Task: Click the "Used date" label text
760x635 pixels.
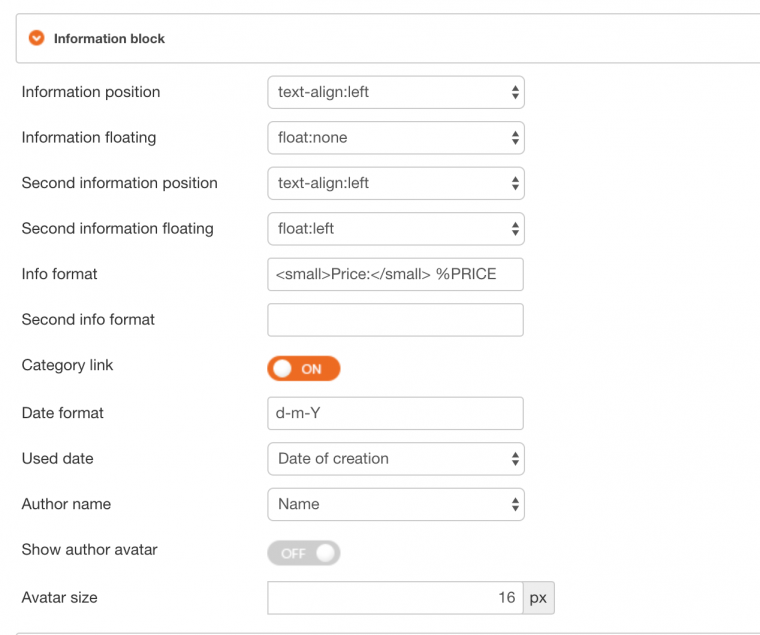Action: pyautogui.click(x=57, y=458)
